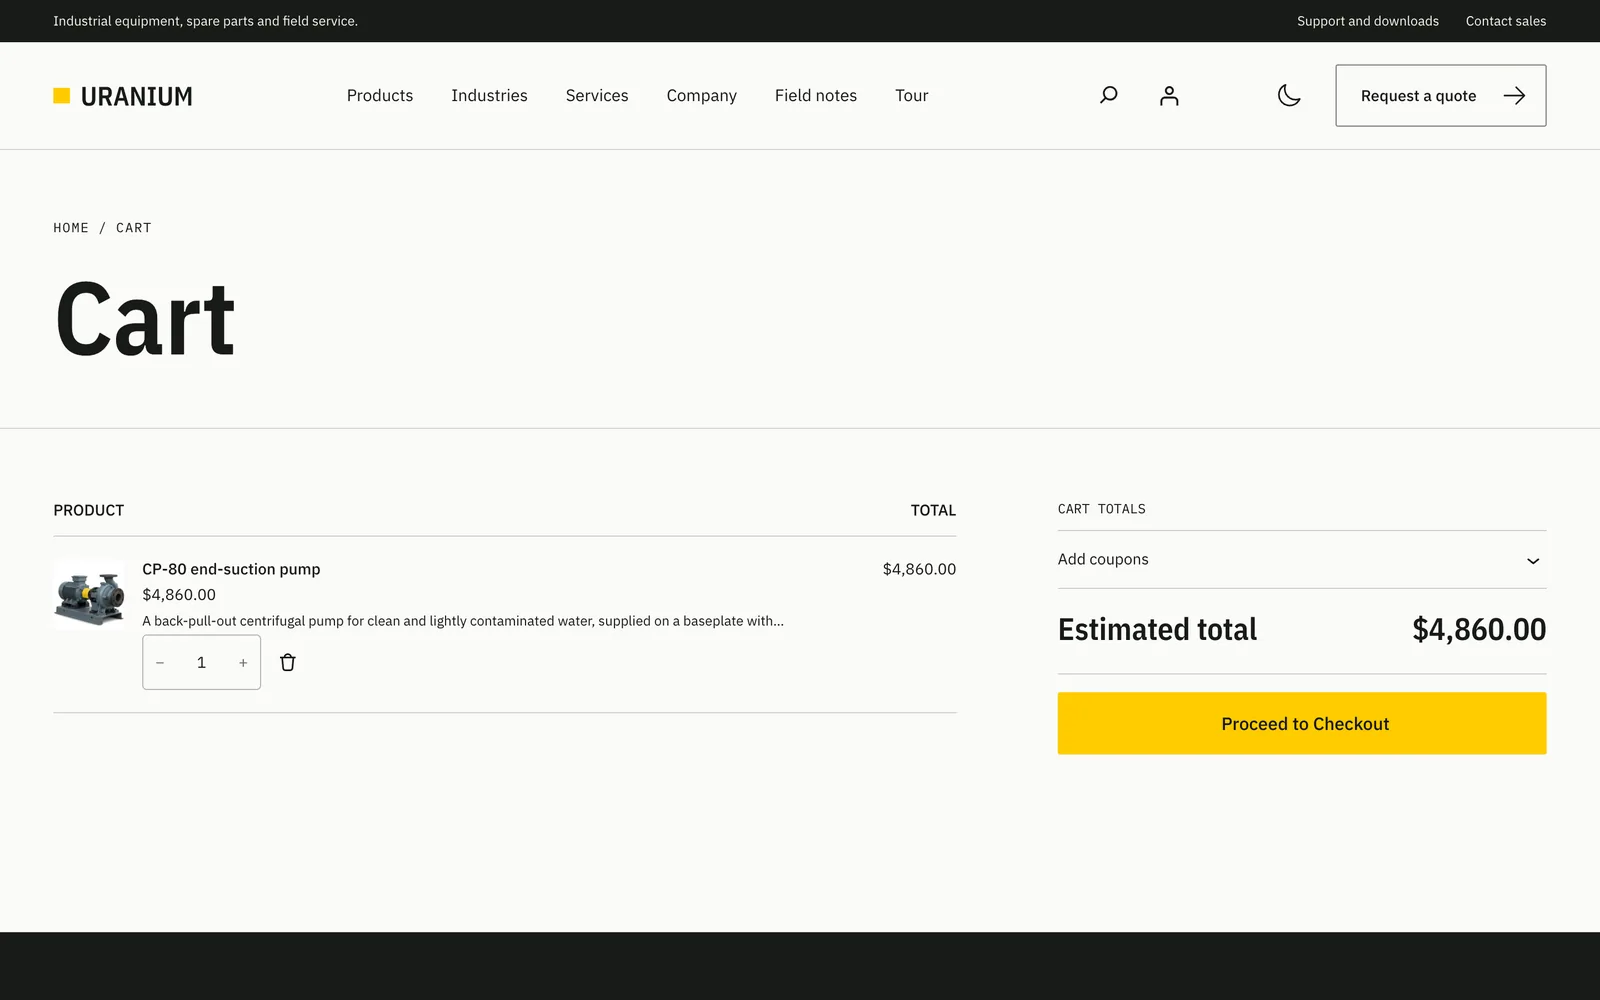Click the CART breadcrumb text
This screenshot has width=1600, height=1000.
pos(134,228)
